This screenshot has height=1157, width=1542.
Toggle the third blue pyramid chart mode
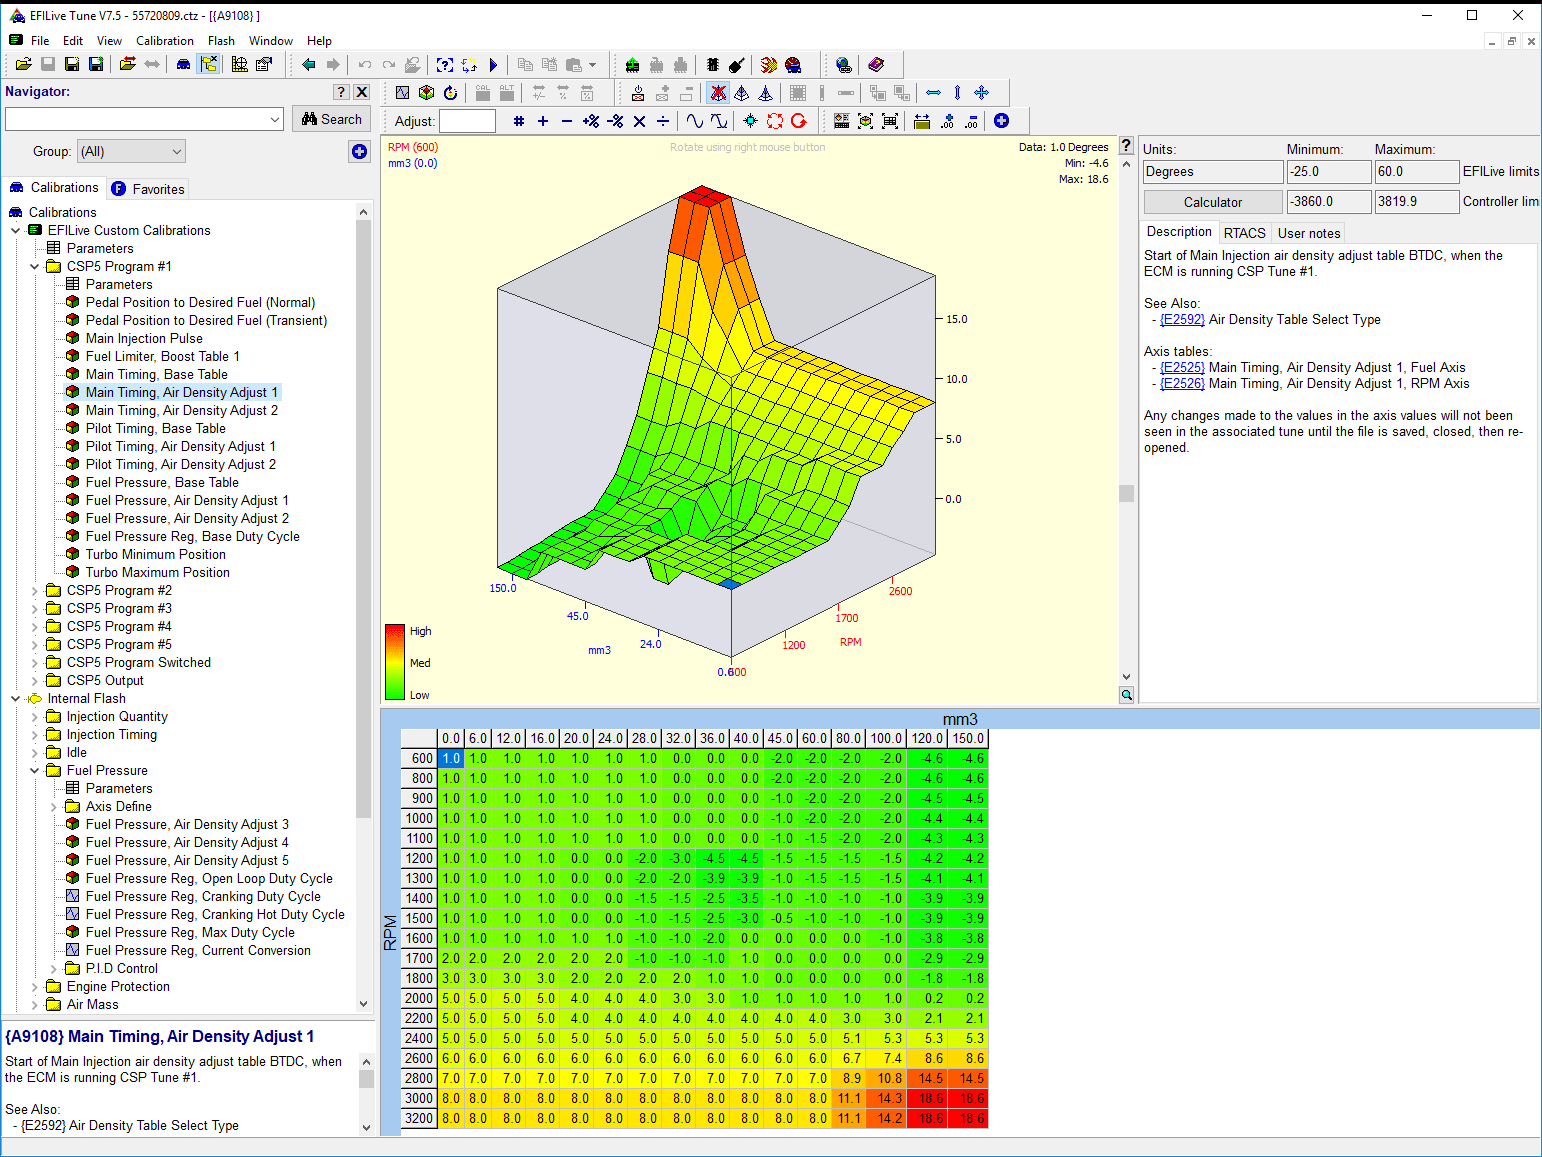[x=766, y=93]
